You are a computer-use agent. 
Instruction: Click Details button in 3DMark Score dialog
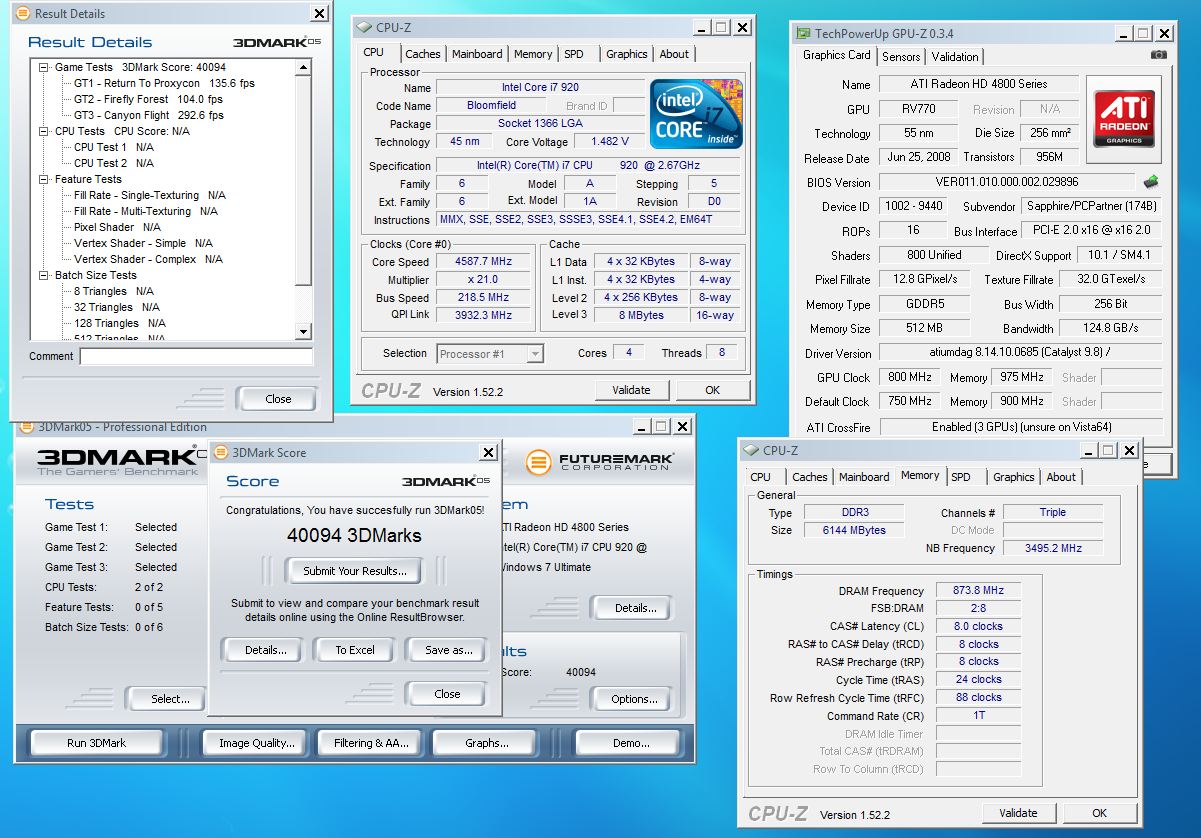pyautogui.click(x=265, y=650)
